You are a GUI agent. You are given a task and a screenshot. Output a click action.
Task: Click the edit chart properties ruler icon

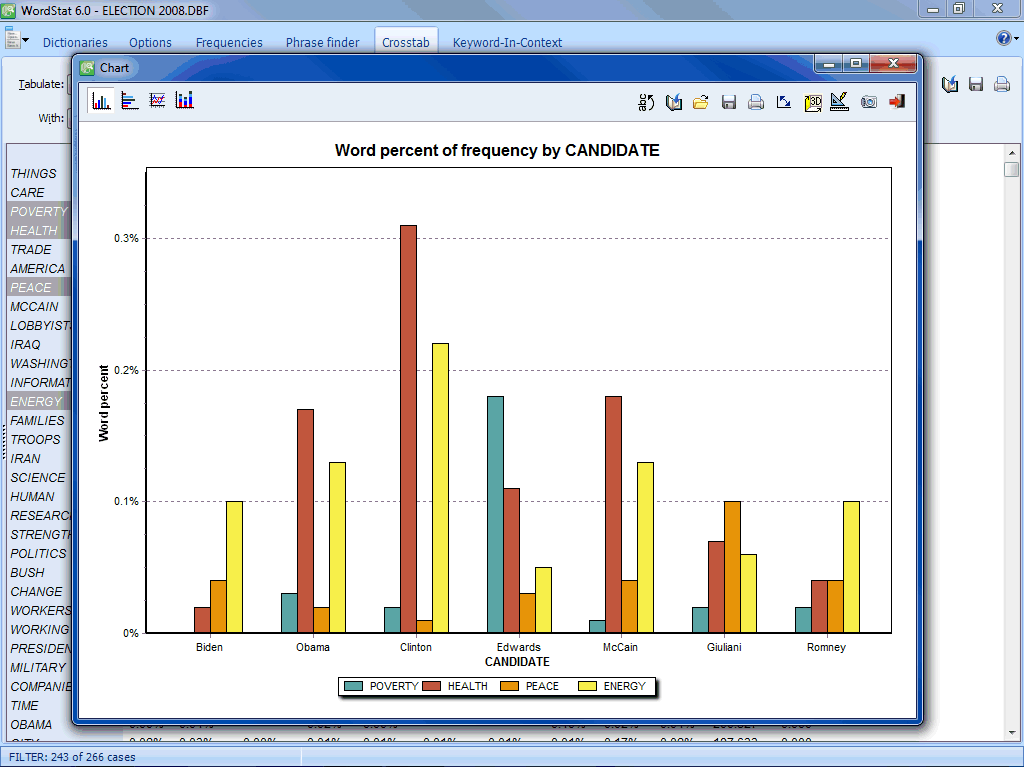tap(840, 102)
